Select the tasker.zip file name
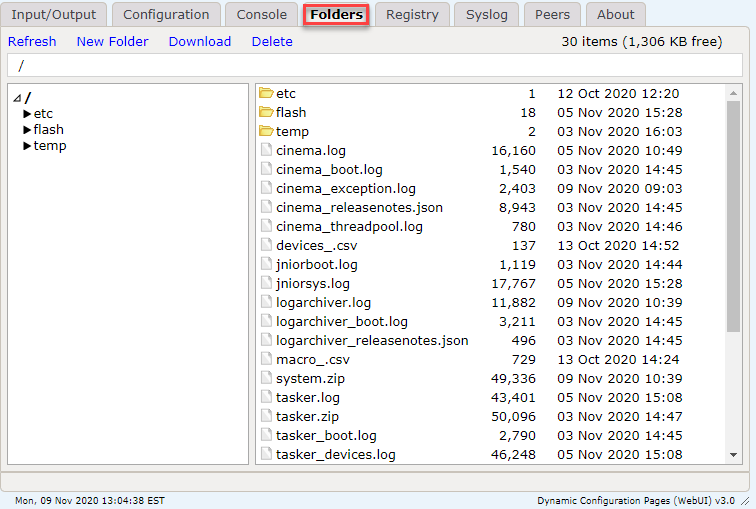The image size is (756, 509). click(x=307, y=416)
